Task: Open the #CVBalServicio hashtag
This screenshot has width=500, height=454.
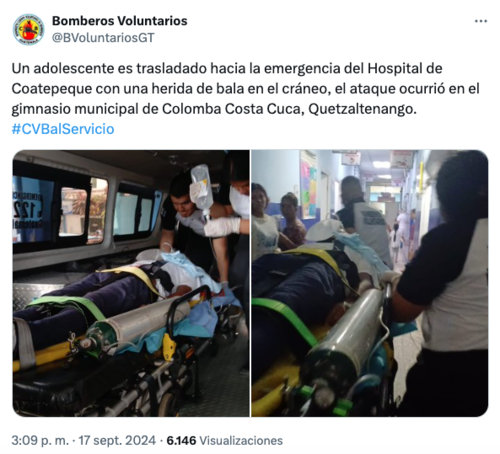Action: pos(63,129)
